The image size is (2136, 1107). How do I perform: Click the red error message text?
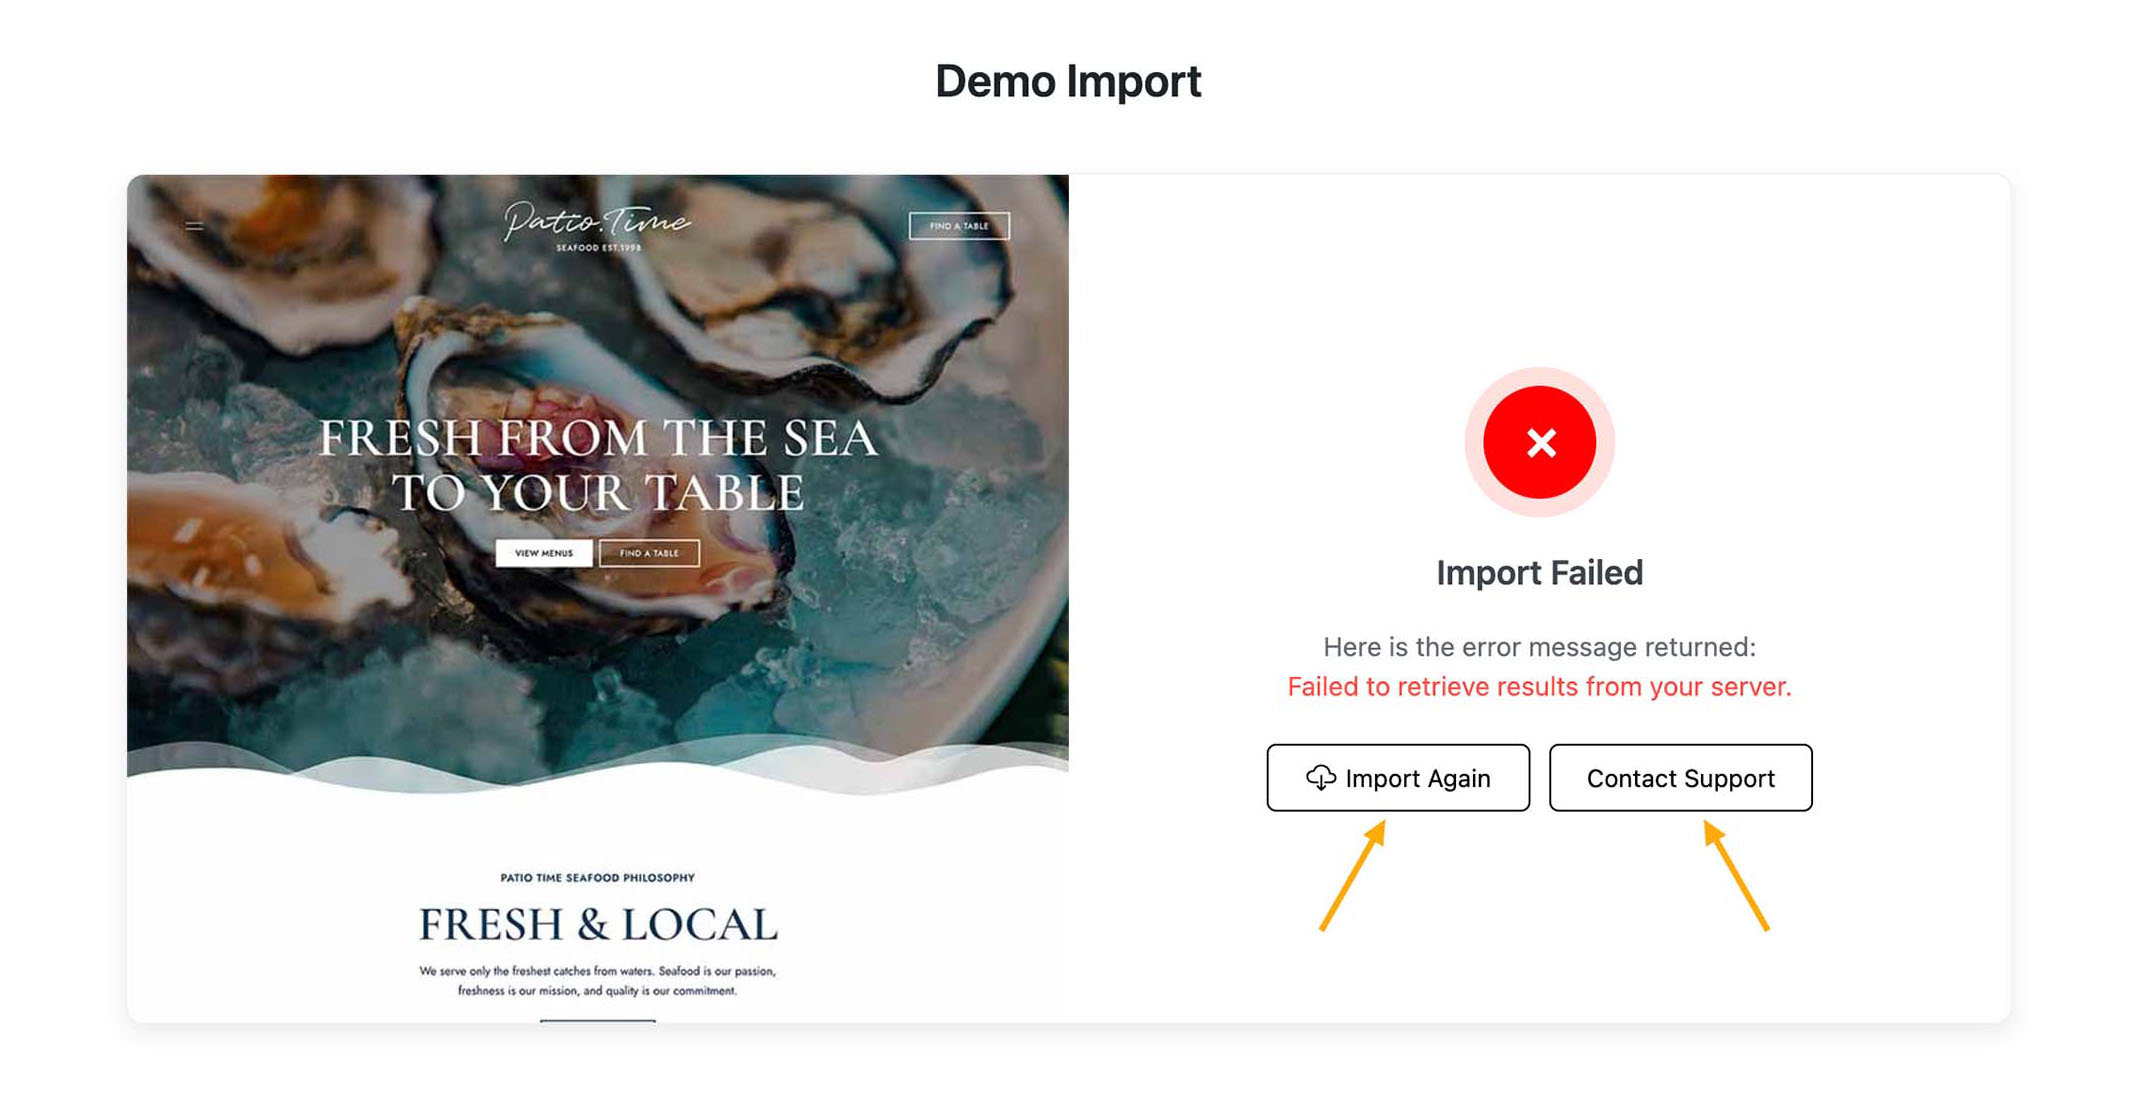point(1539,687)
